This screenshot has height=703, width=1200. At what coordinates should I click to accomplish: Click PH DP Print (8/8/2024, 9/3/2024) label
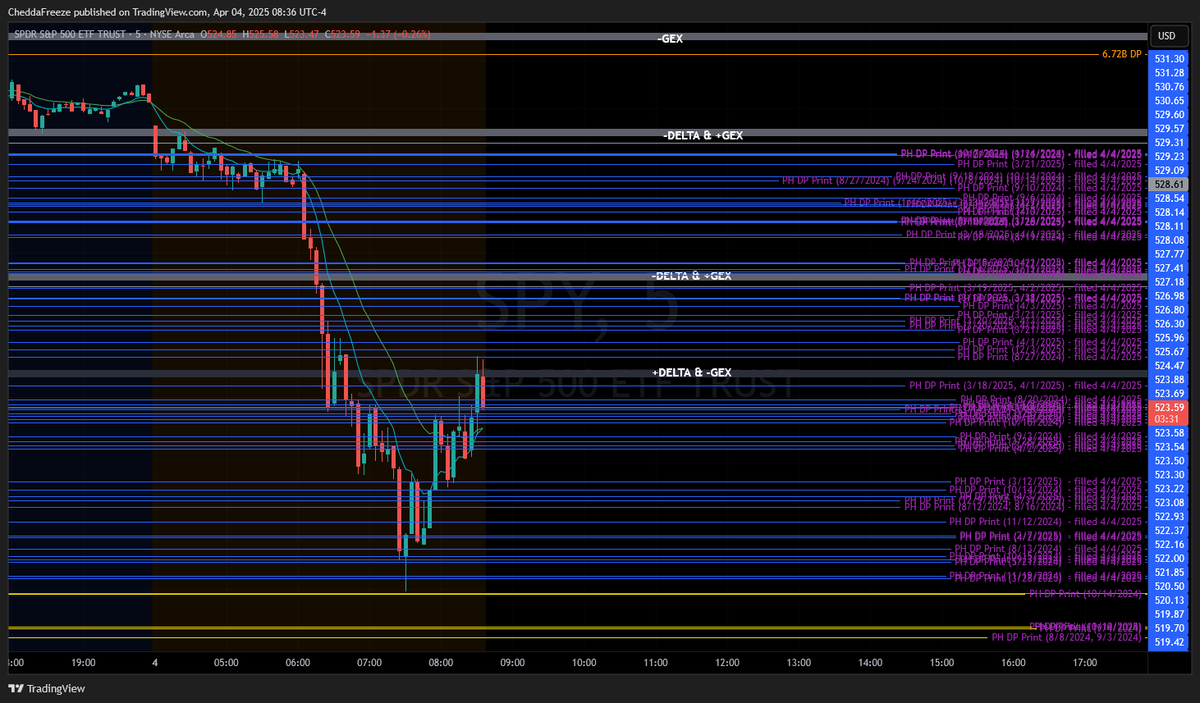pos(1066,636)
